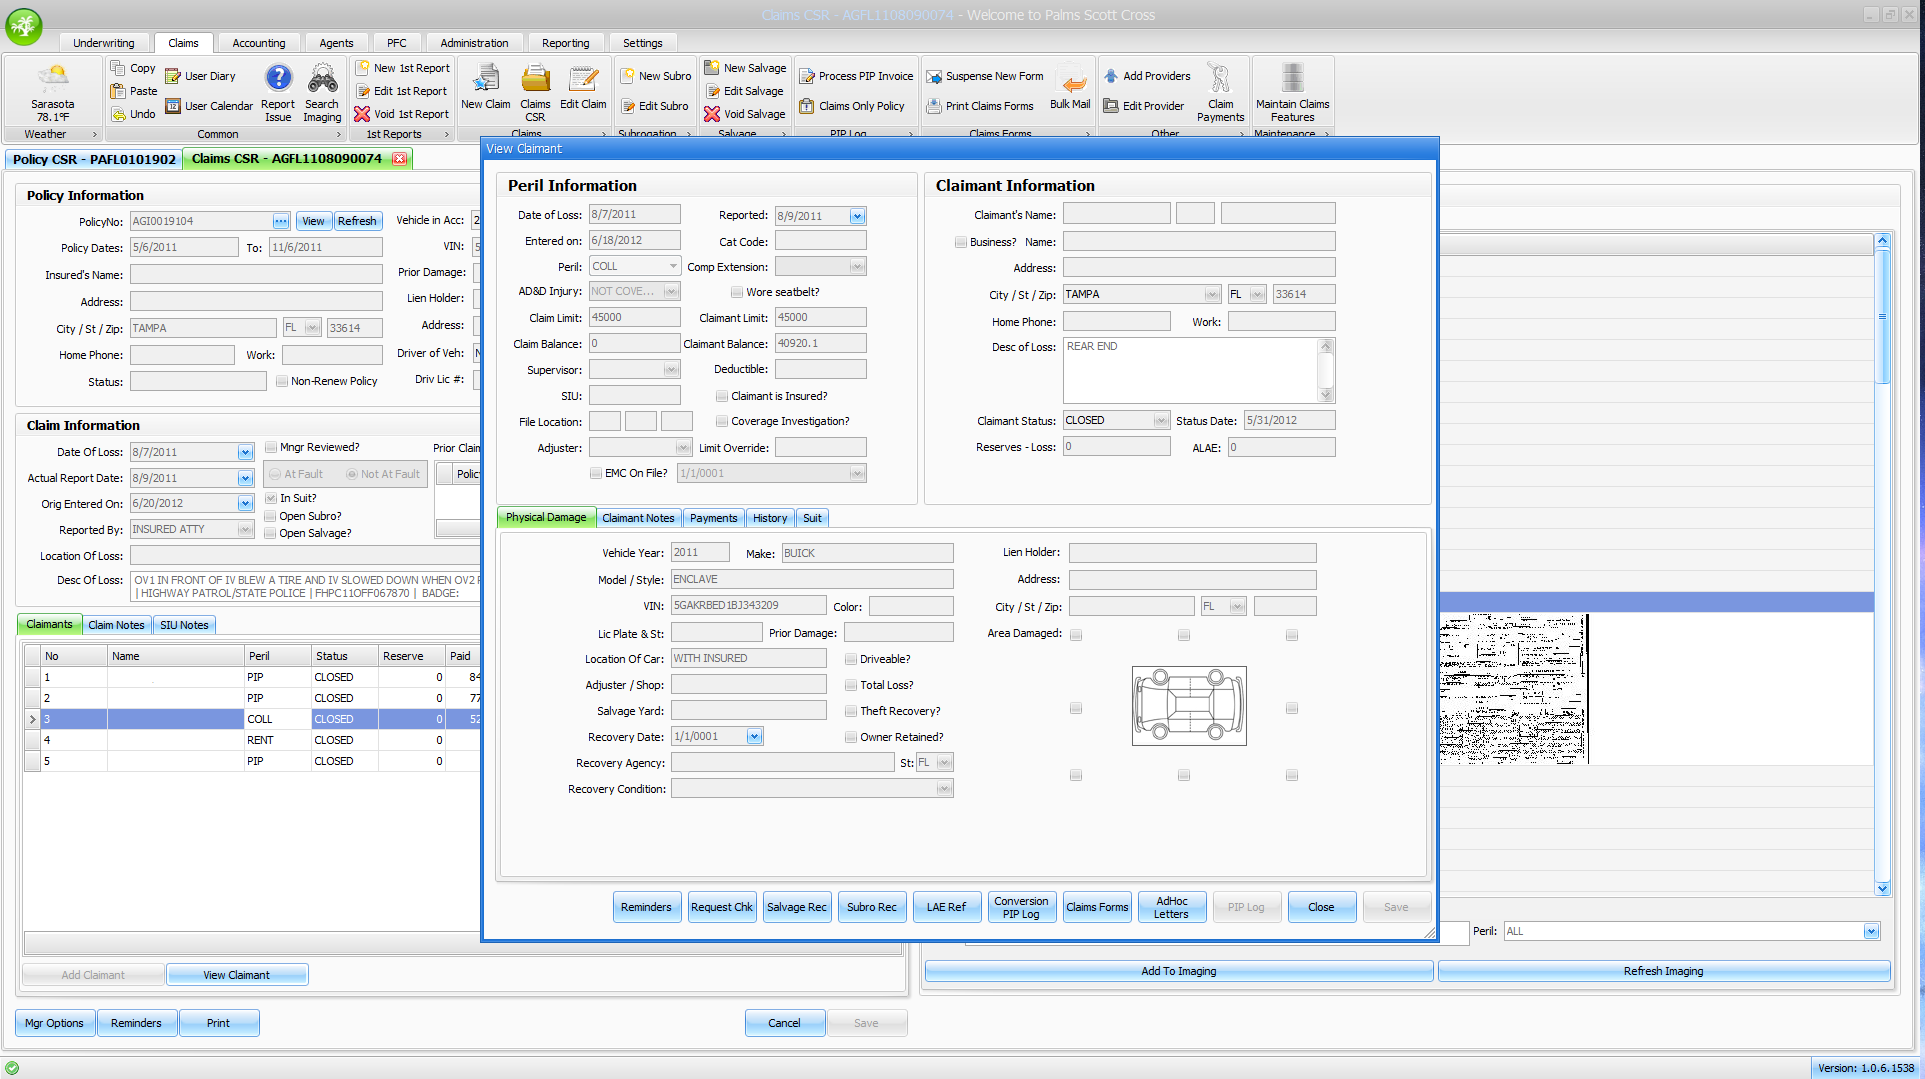Click the Salvage Rec button
This screenshot has height=1079, width=1925.
796,907
